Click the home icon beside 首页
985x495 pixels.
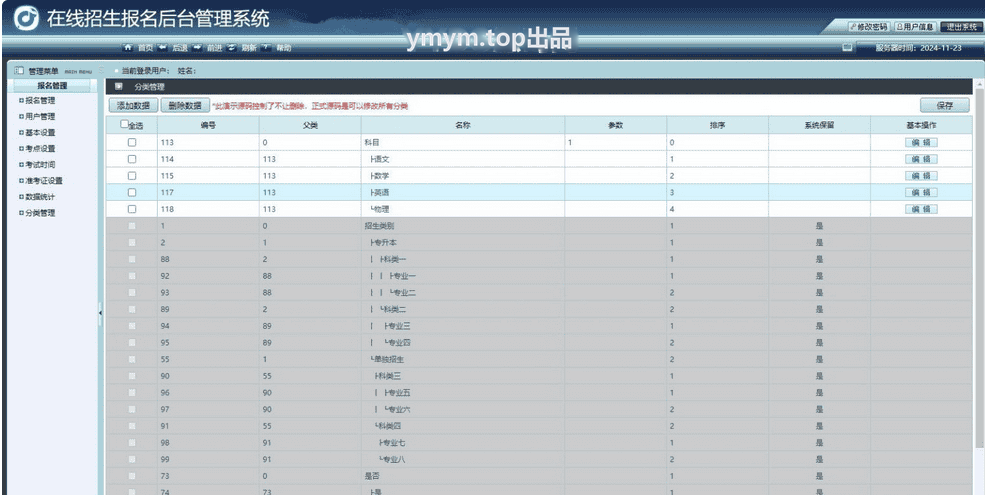pos(128,47)
